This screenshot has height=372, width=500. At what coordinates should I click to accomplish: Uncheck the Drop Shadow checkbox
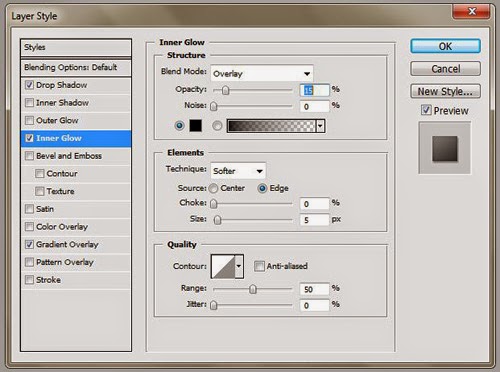tap(29, 85)
